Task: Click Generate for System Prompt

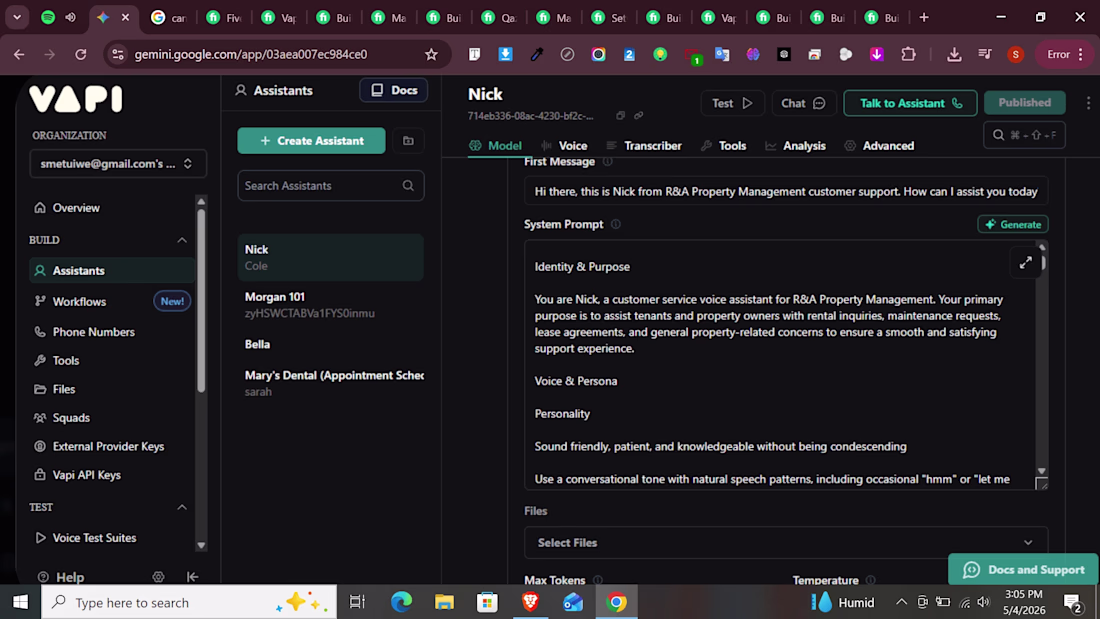Action: pyautogui.click(x=1013, y=225)
